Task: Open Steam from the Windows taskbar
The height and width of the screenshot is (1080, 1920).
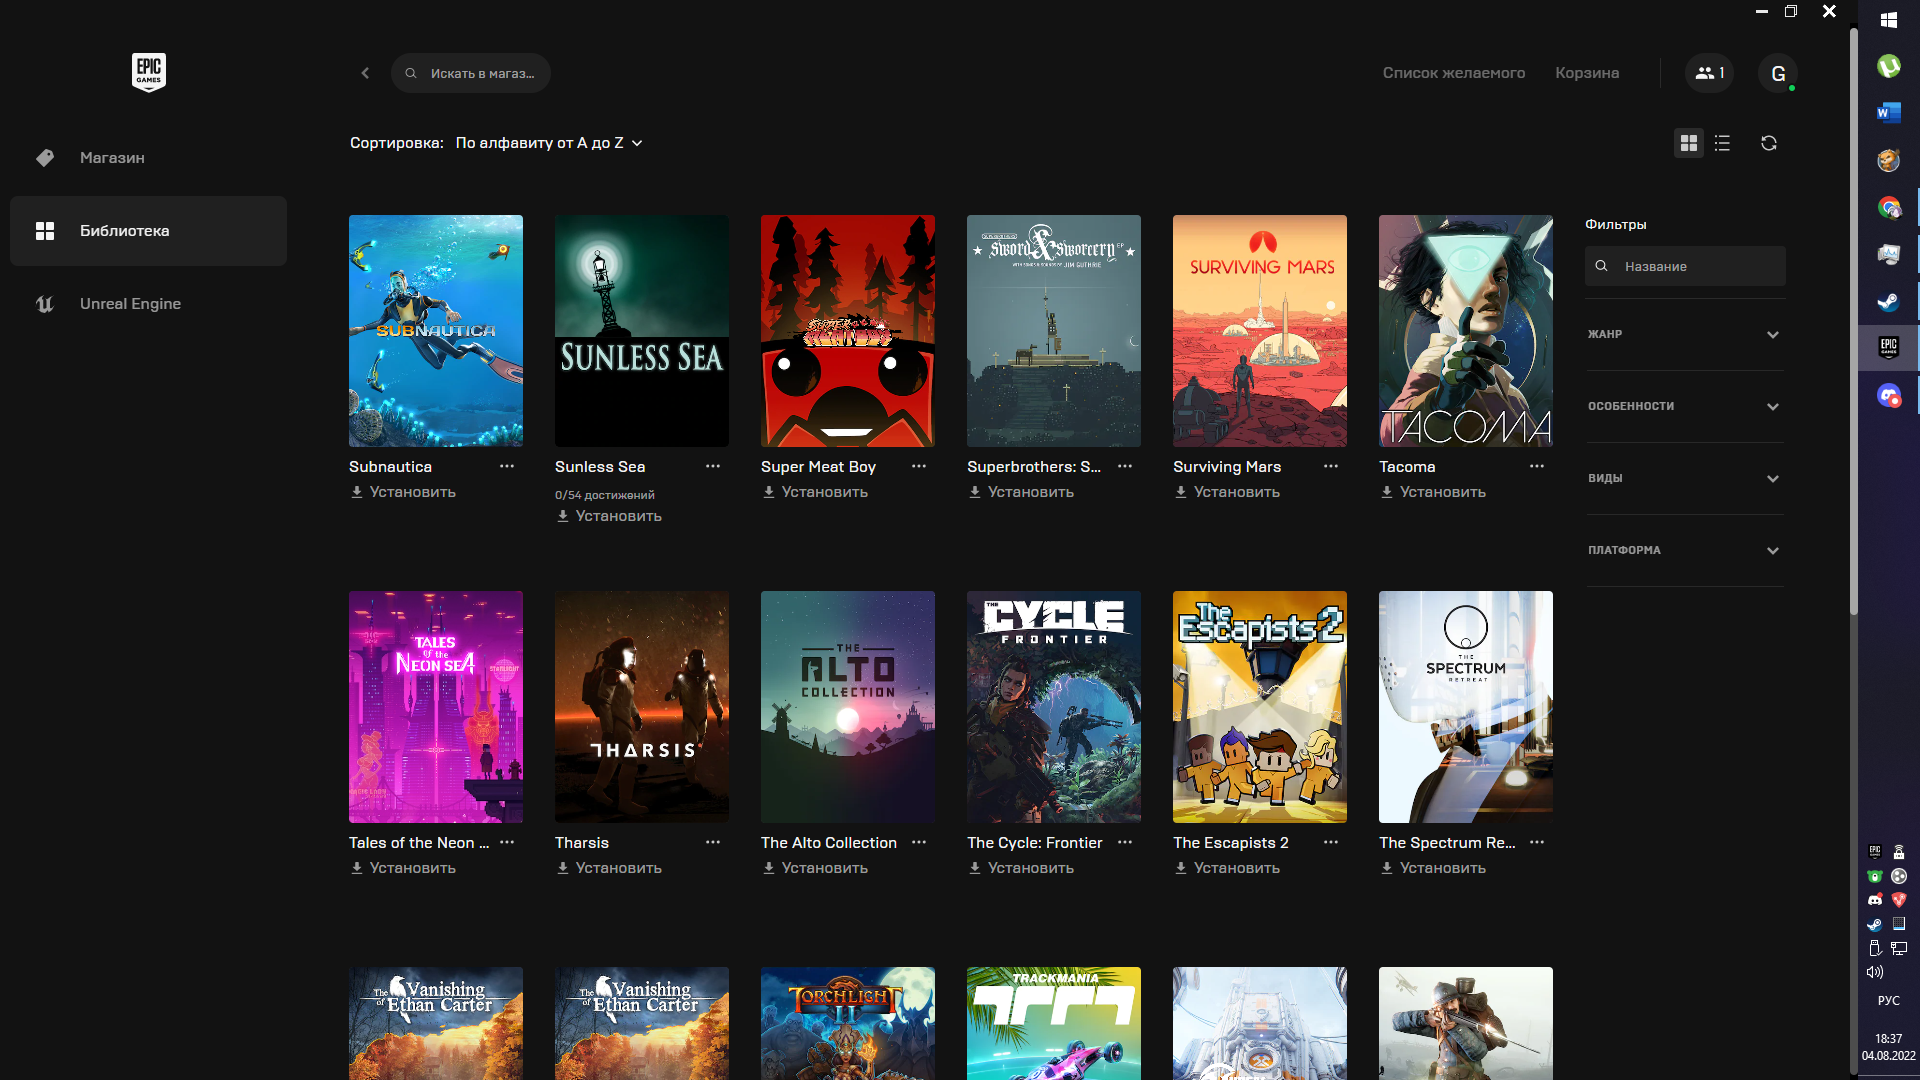Action: point(1888,301)
